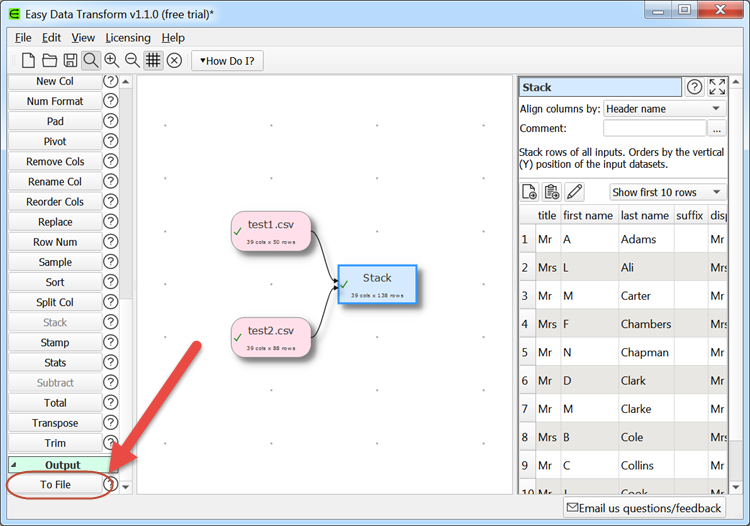The image size is (750, 526).
Task: Expand the Stack panel to full size
Action: (x=717, y=87)
